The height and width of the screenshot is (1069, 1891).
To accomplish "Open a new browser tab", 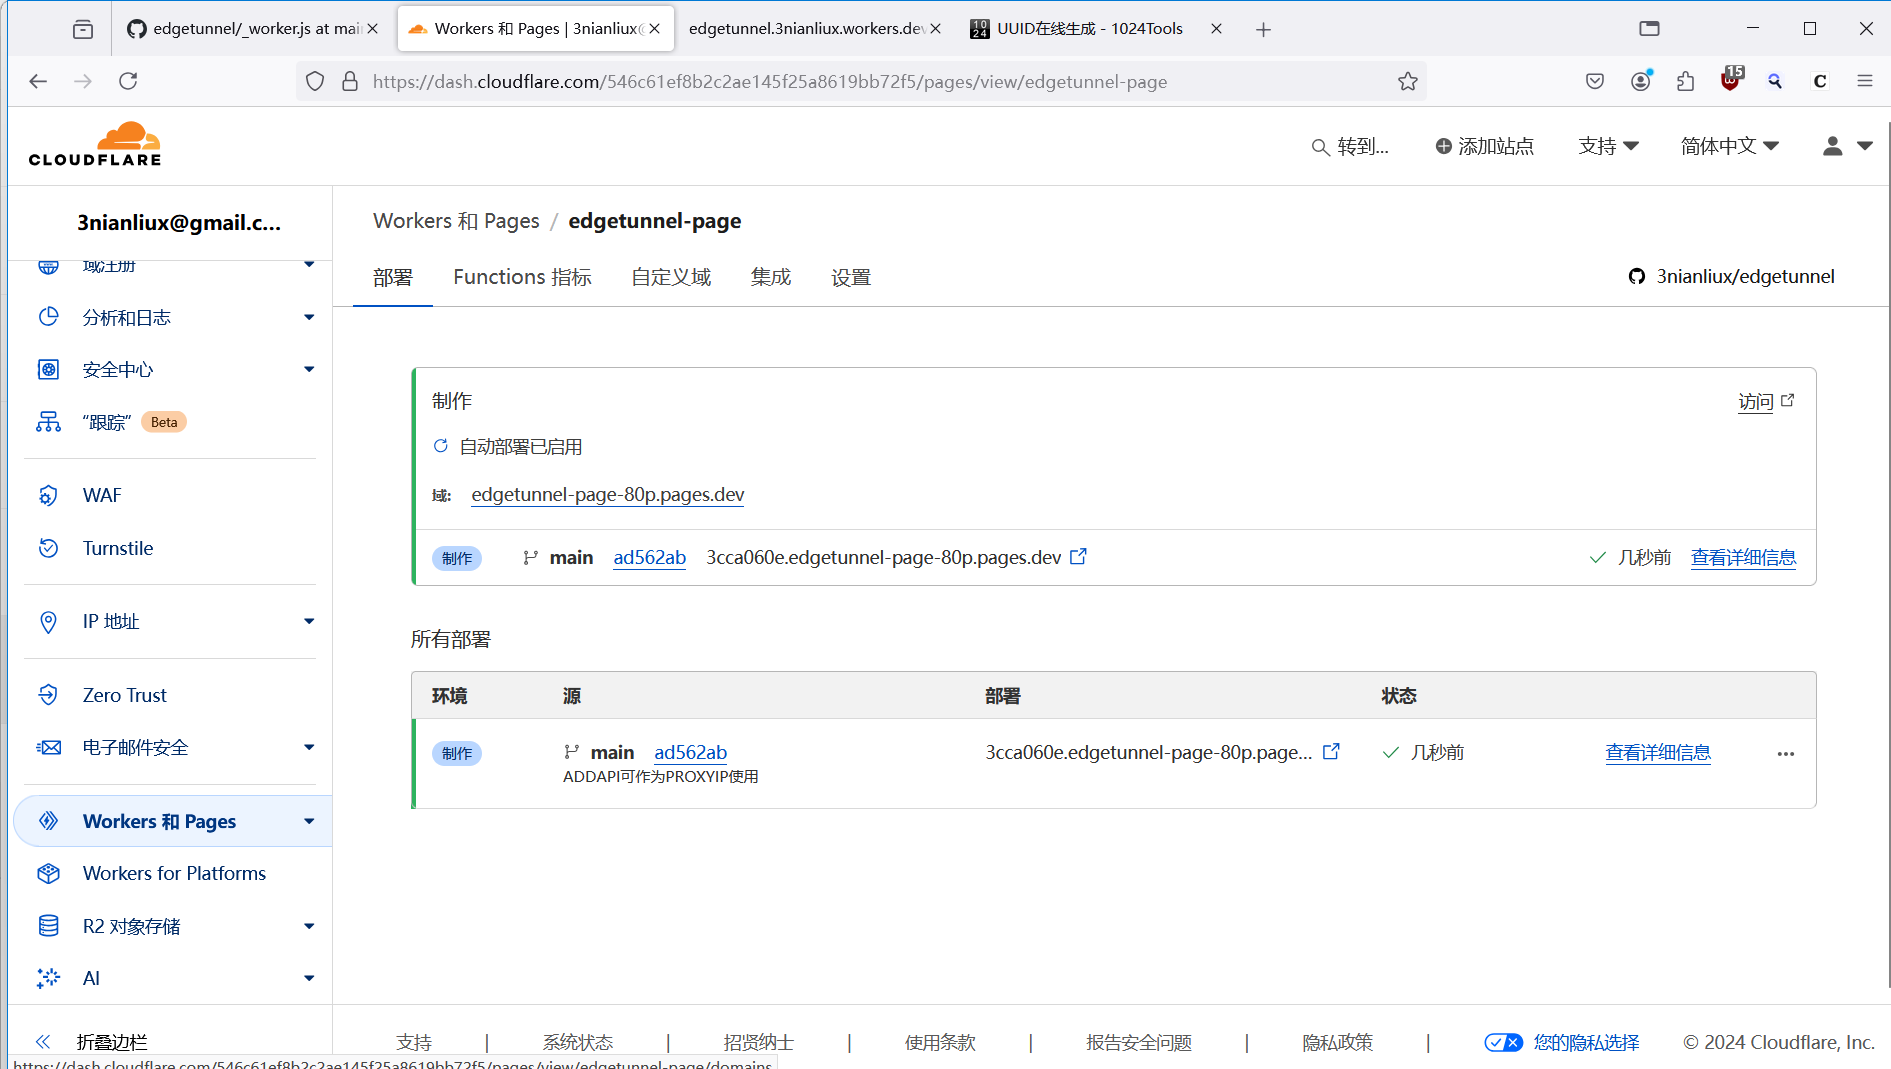I will 1263,29.
